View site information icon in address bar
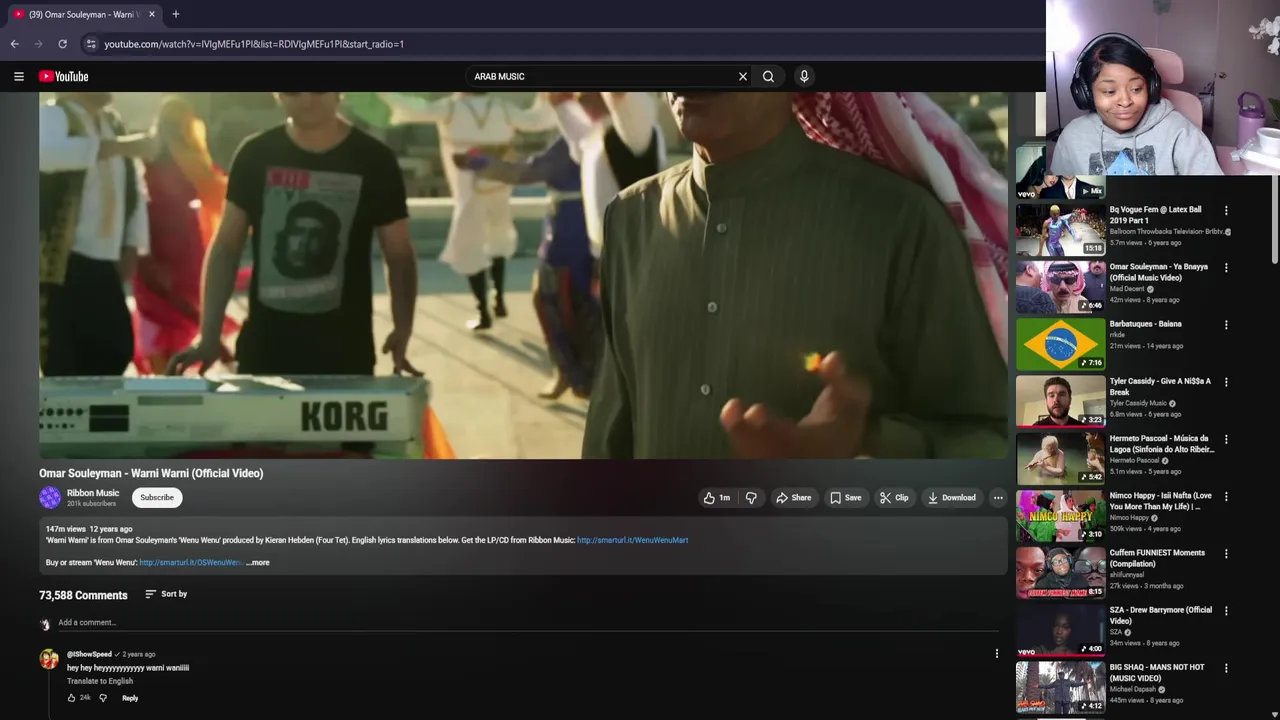The image size is (1280, 720). click(x=91, y=44)
